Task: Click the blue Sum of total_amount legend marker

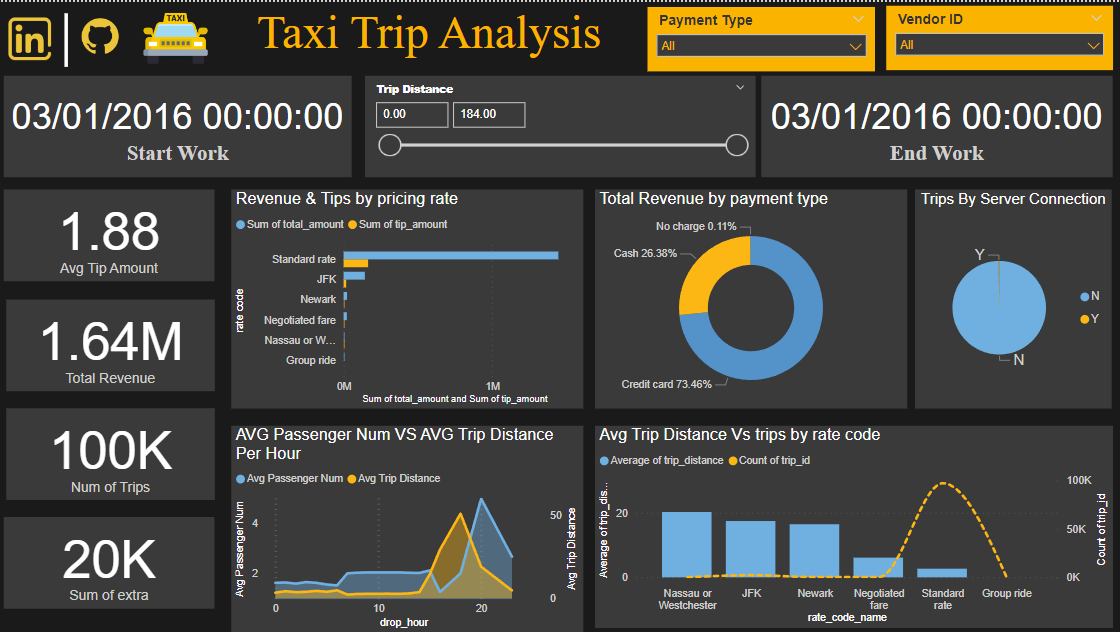Action: click(x=240, y=225)
